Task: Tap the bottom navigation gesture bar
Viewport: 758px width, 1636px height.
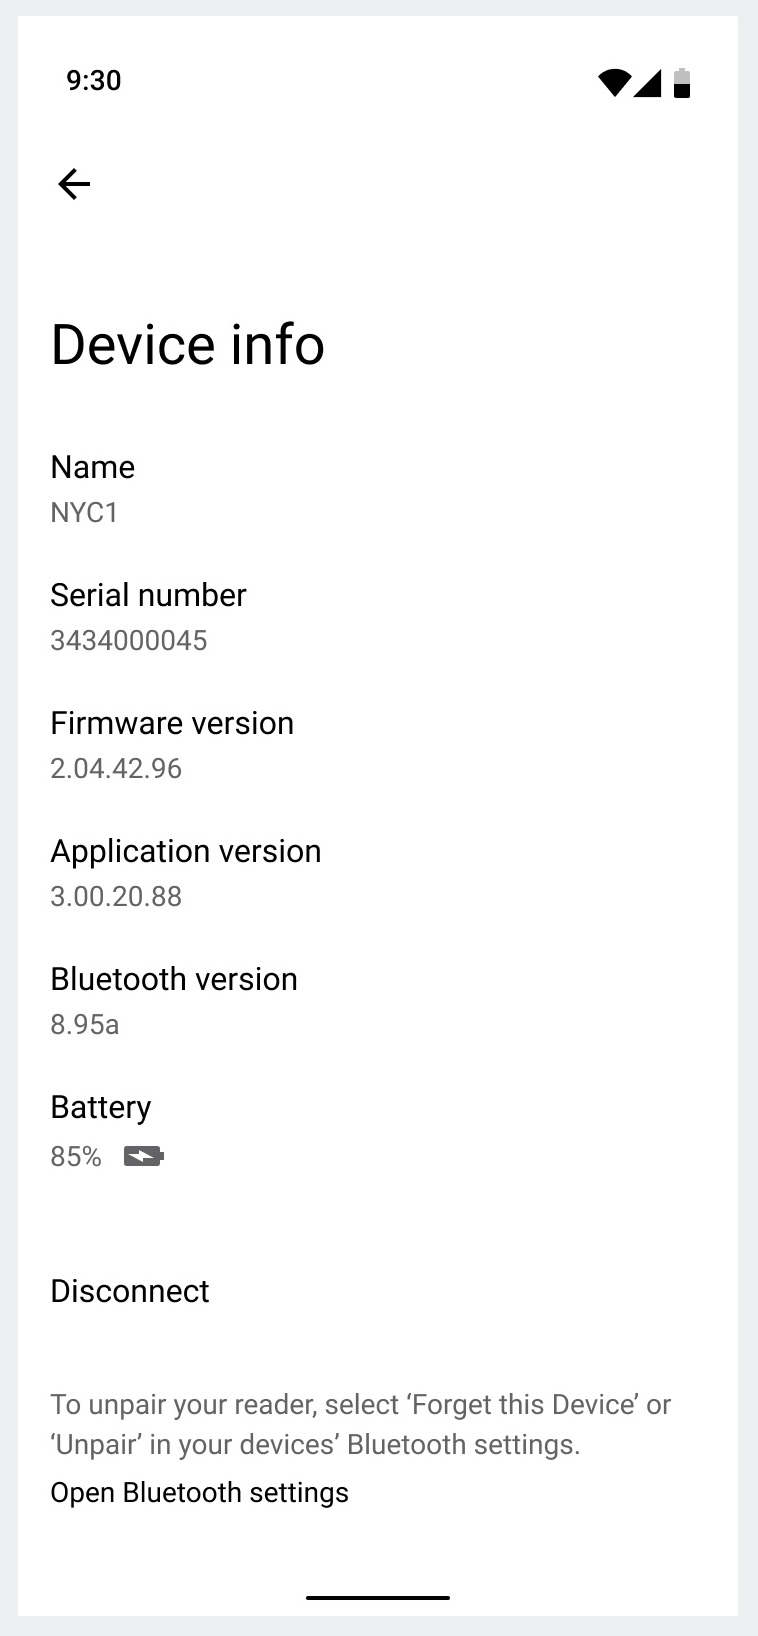Action: (x=378, y=1598)
